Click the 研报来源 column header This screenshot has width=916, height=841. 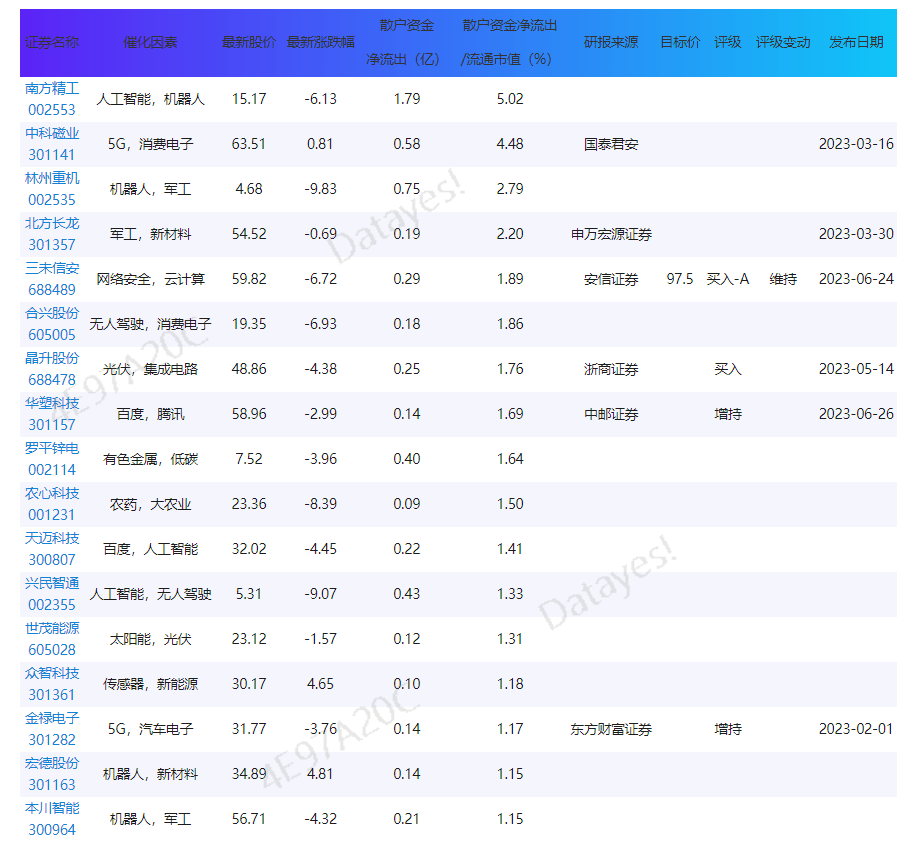click(611, 42)
